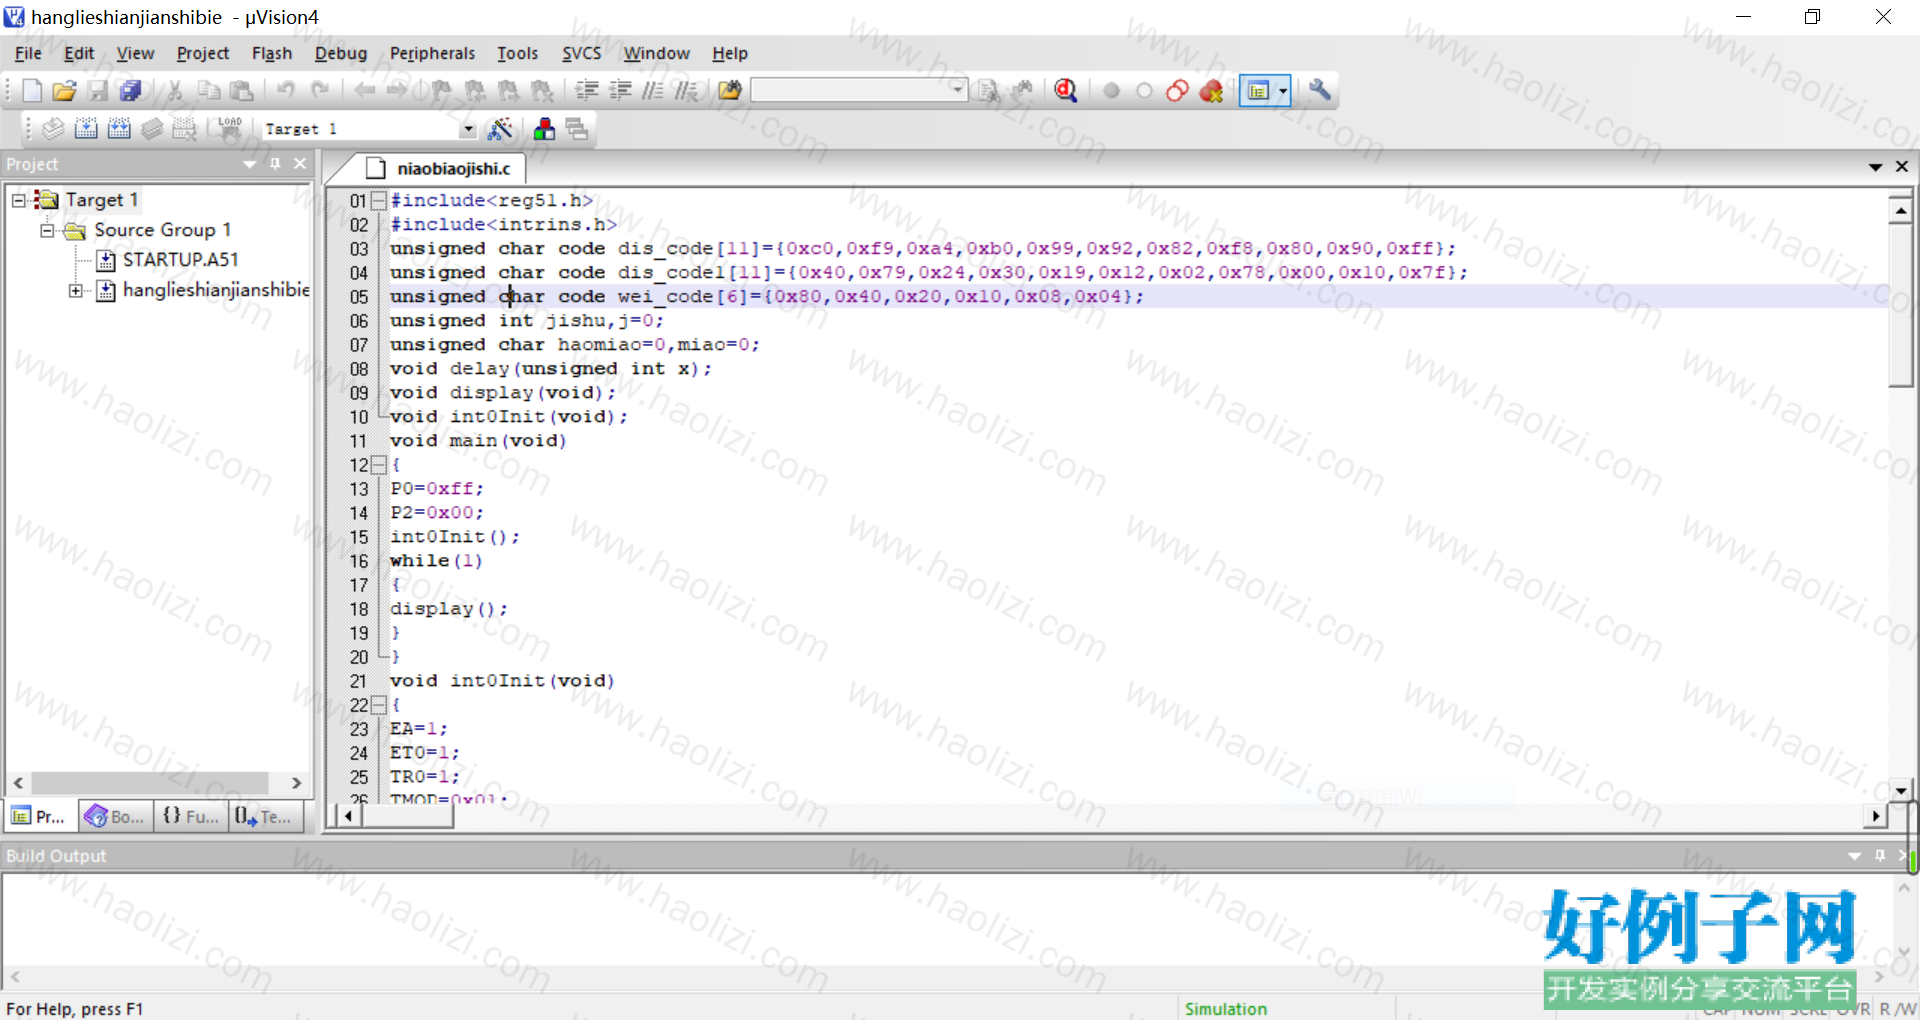The height and width of the screenshot is (1020, 1920).
Task: Select STARTUP.A51 in the project tree
Action: click(180, 260)
